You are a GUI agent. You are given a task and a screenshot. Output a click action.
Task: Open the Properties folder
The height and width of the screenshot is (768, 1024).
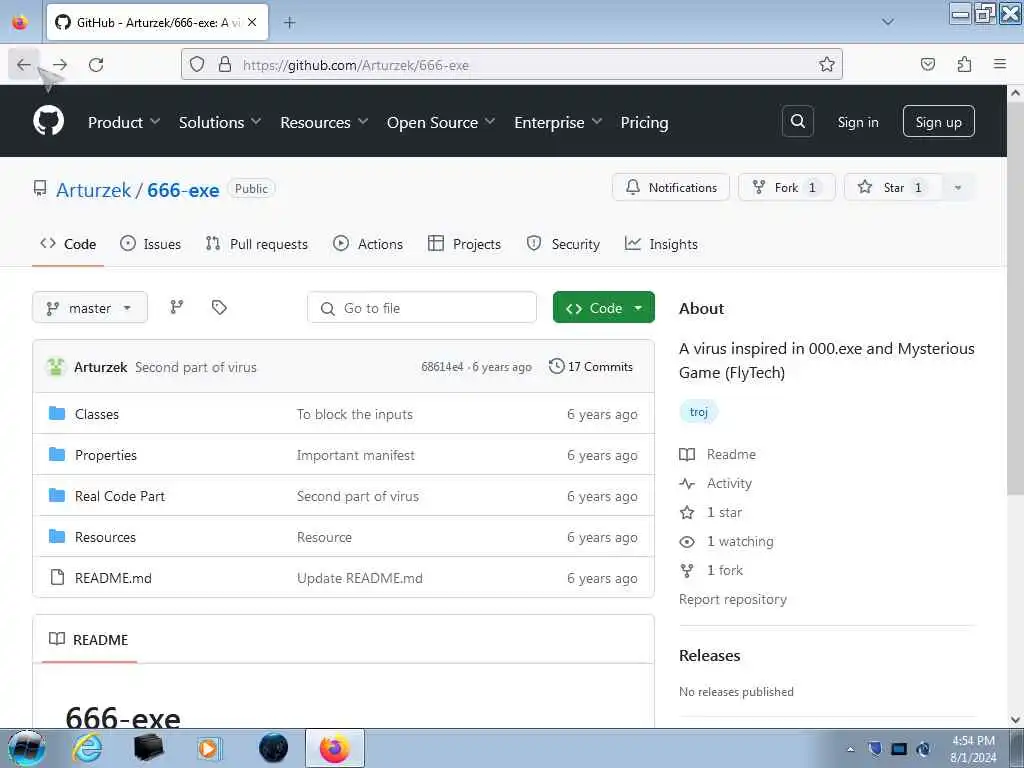106,455
